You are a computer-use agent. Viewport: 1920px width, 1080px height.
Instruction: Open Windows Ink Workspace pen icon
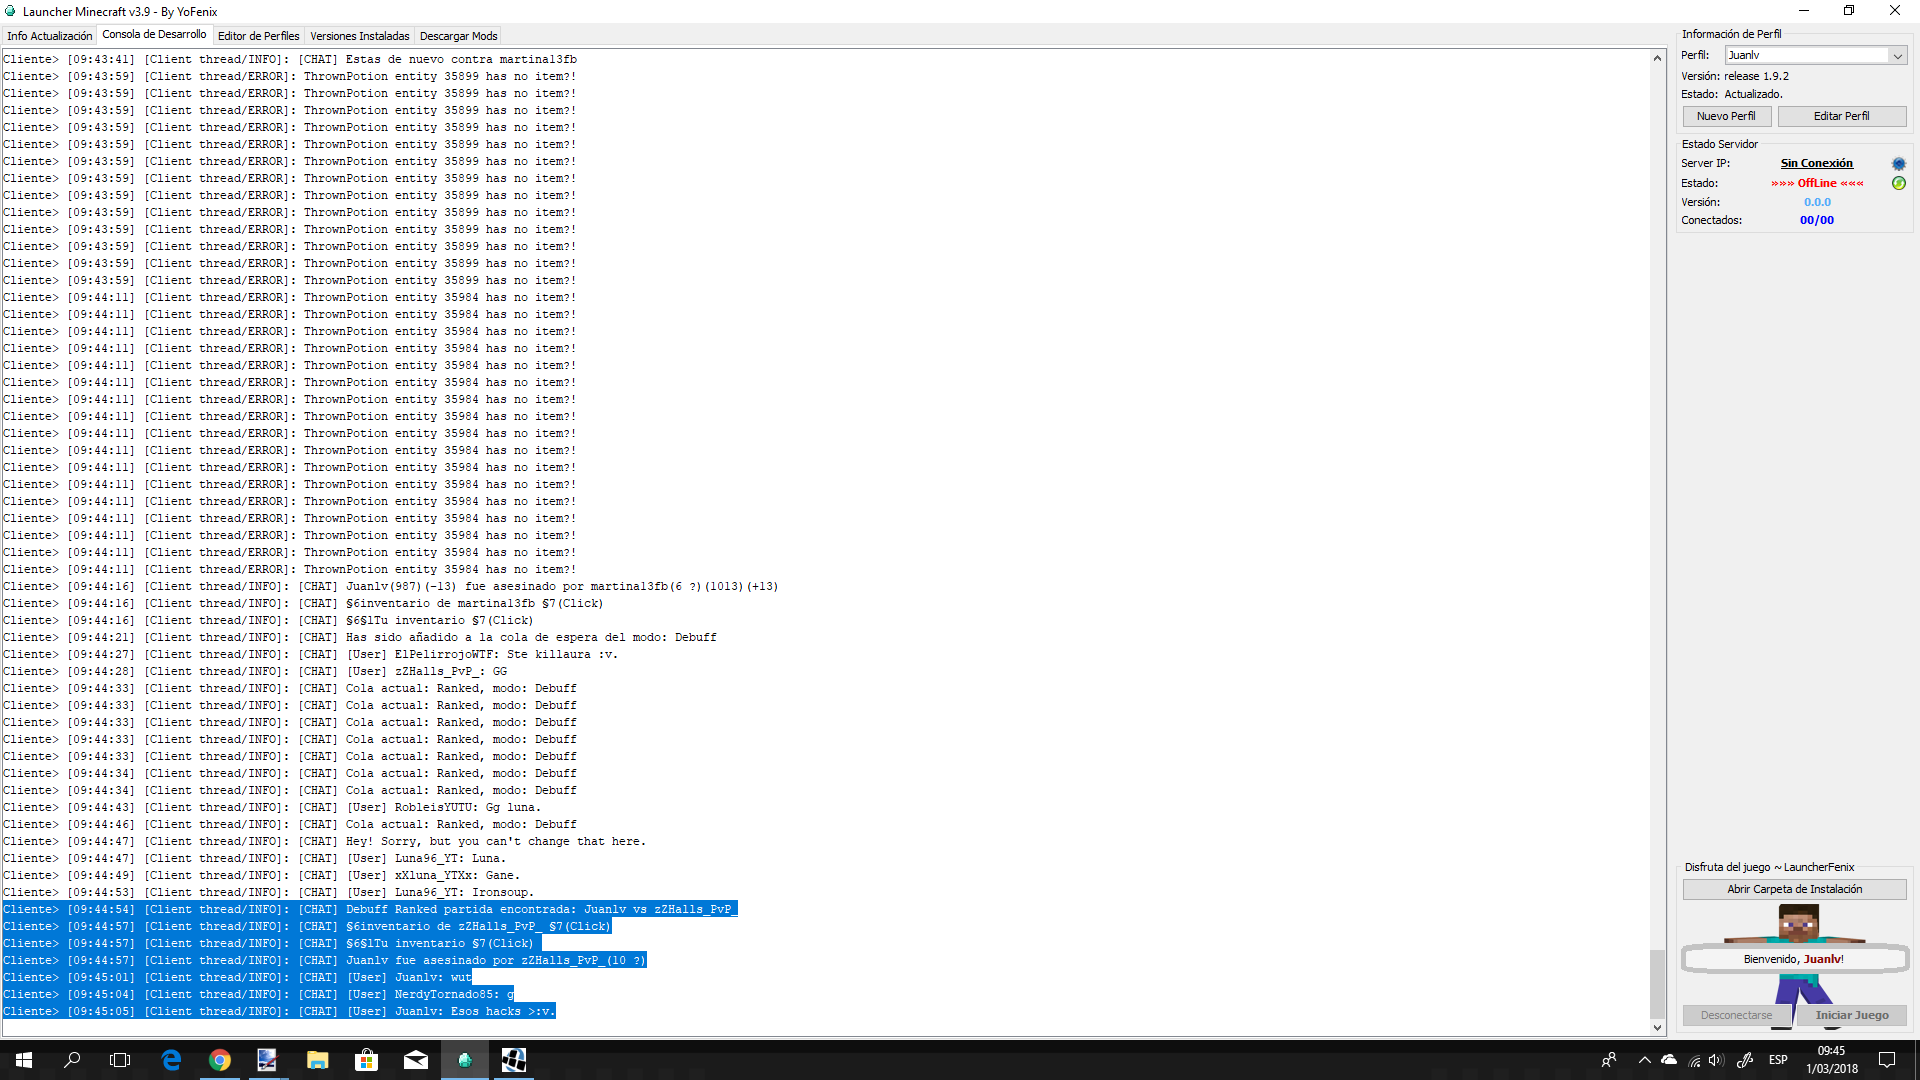[x=1745, y=1060]
